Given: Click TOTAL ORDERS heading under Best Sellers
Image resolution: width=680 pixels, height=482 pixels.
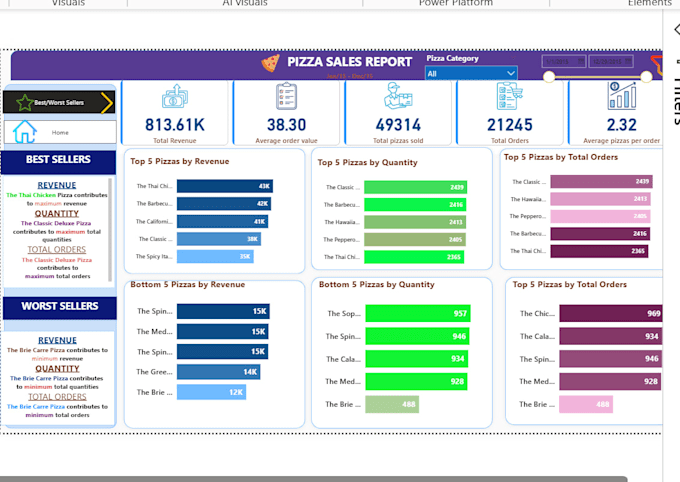Looking at the screenshot, I should [57, 249].
